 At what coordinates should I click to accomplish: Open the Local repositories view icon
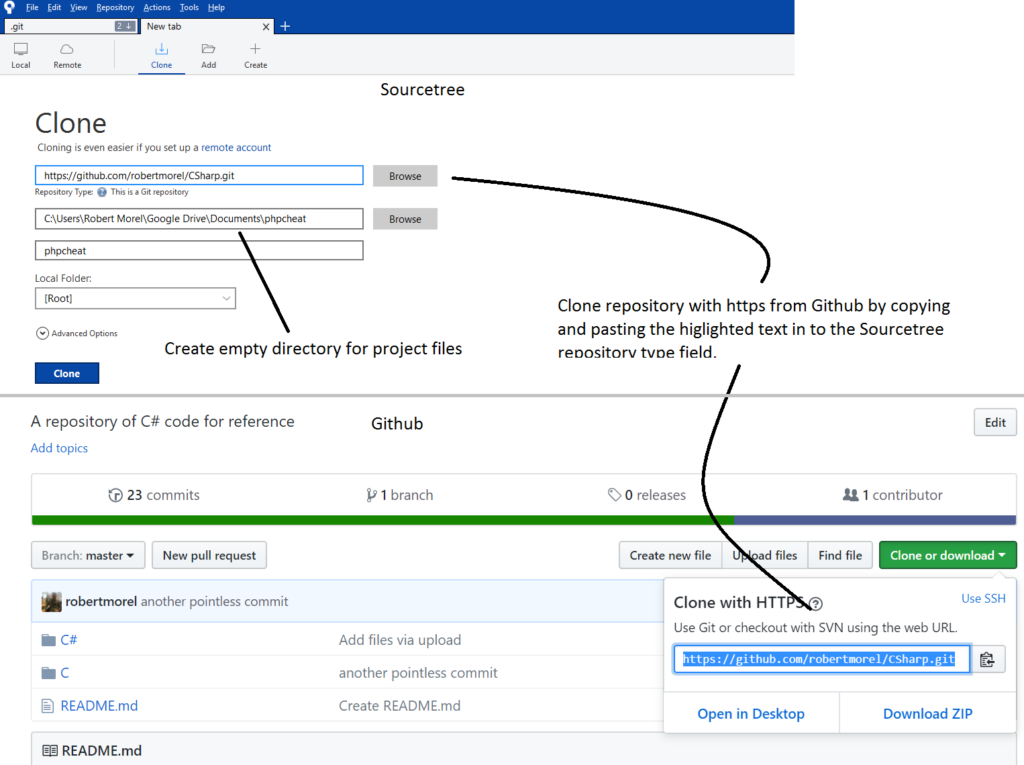[20, 48]
